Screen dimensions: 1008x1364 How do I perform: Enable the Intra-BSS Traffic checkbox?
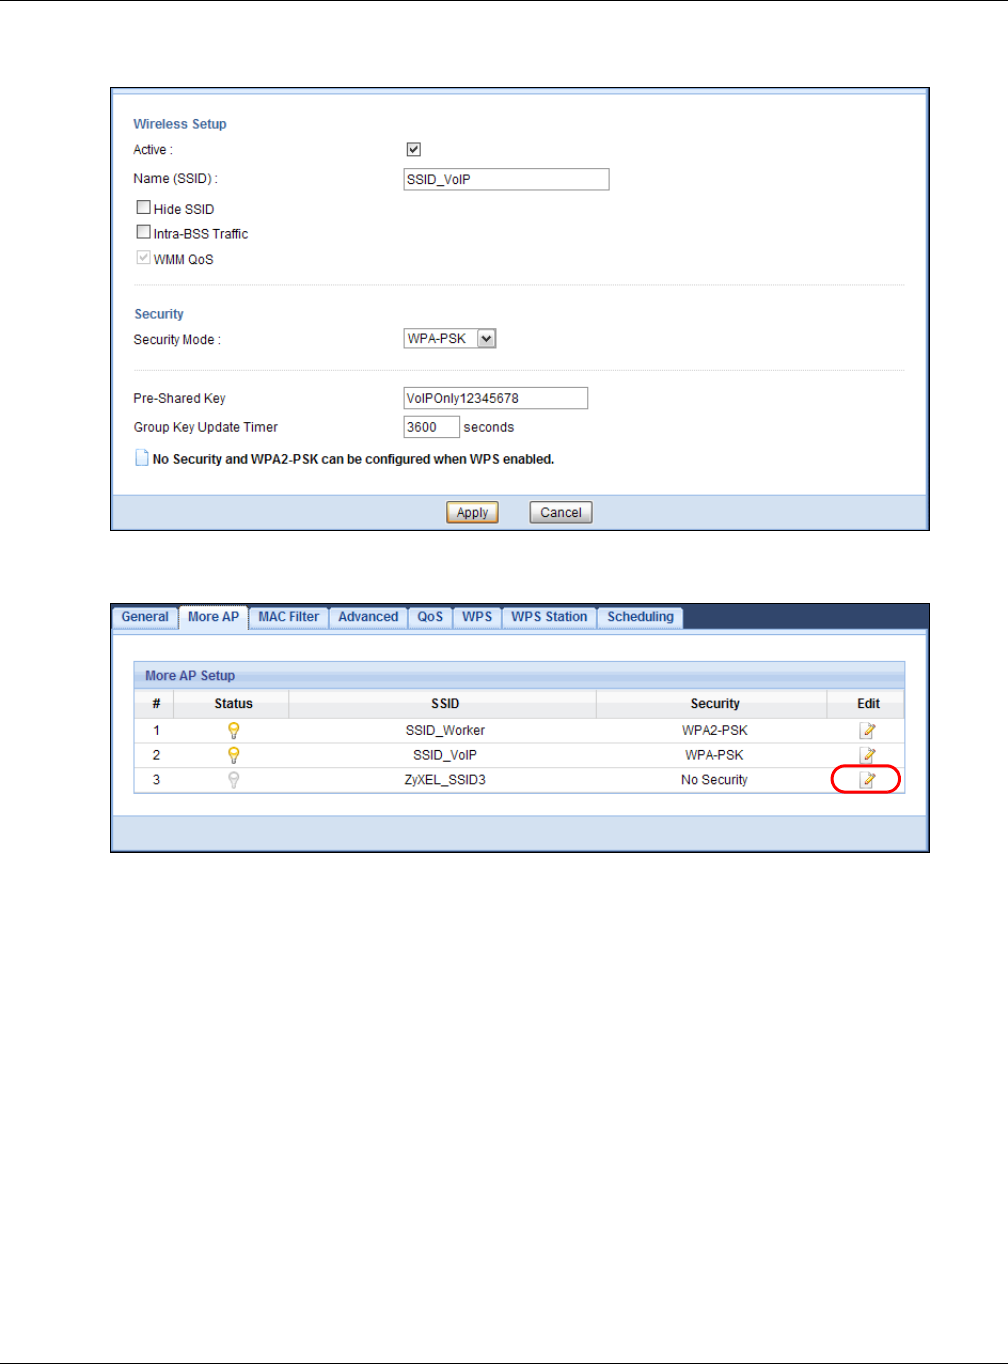[144, 232]
